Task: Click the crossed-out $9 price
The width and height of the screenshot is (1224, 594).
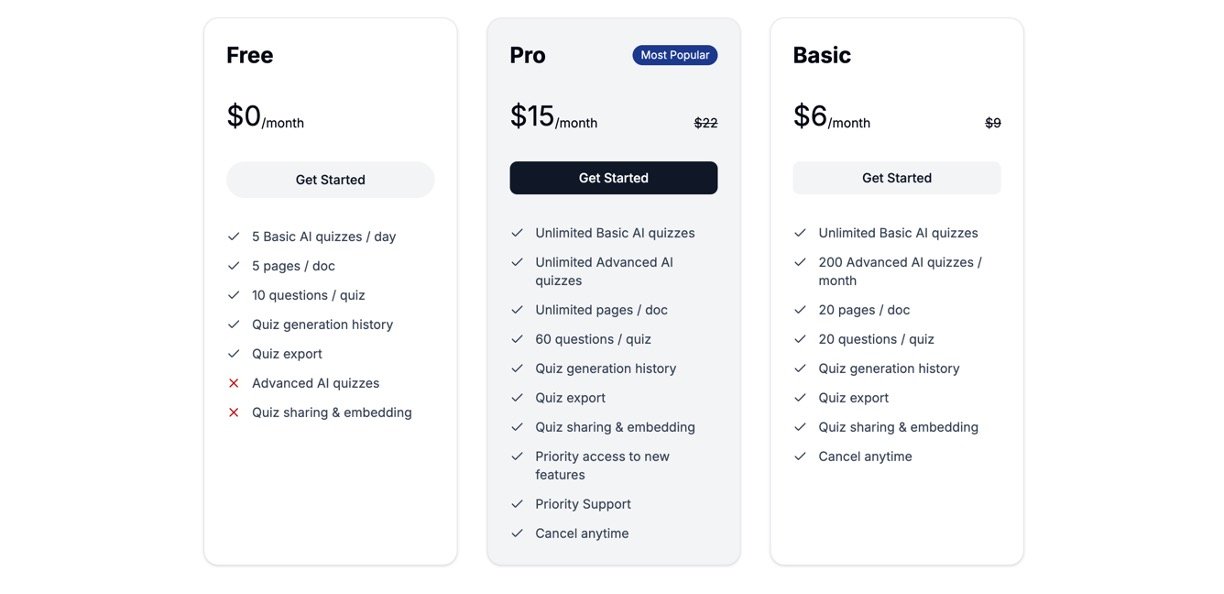Action: coord(993,123)
